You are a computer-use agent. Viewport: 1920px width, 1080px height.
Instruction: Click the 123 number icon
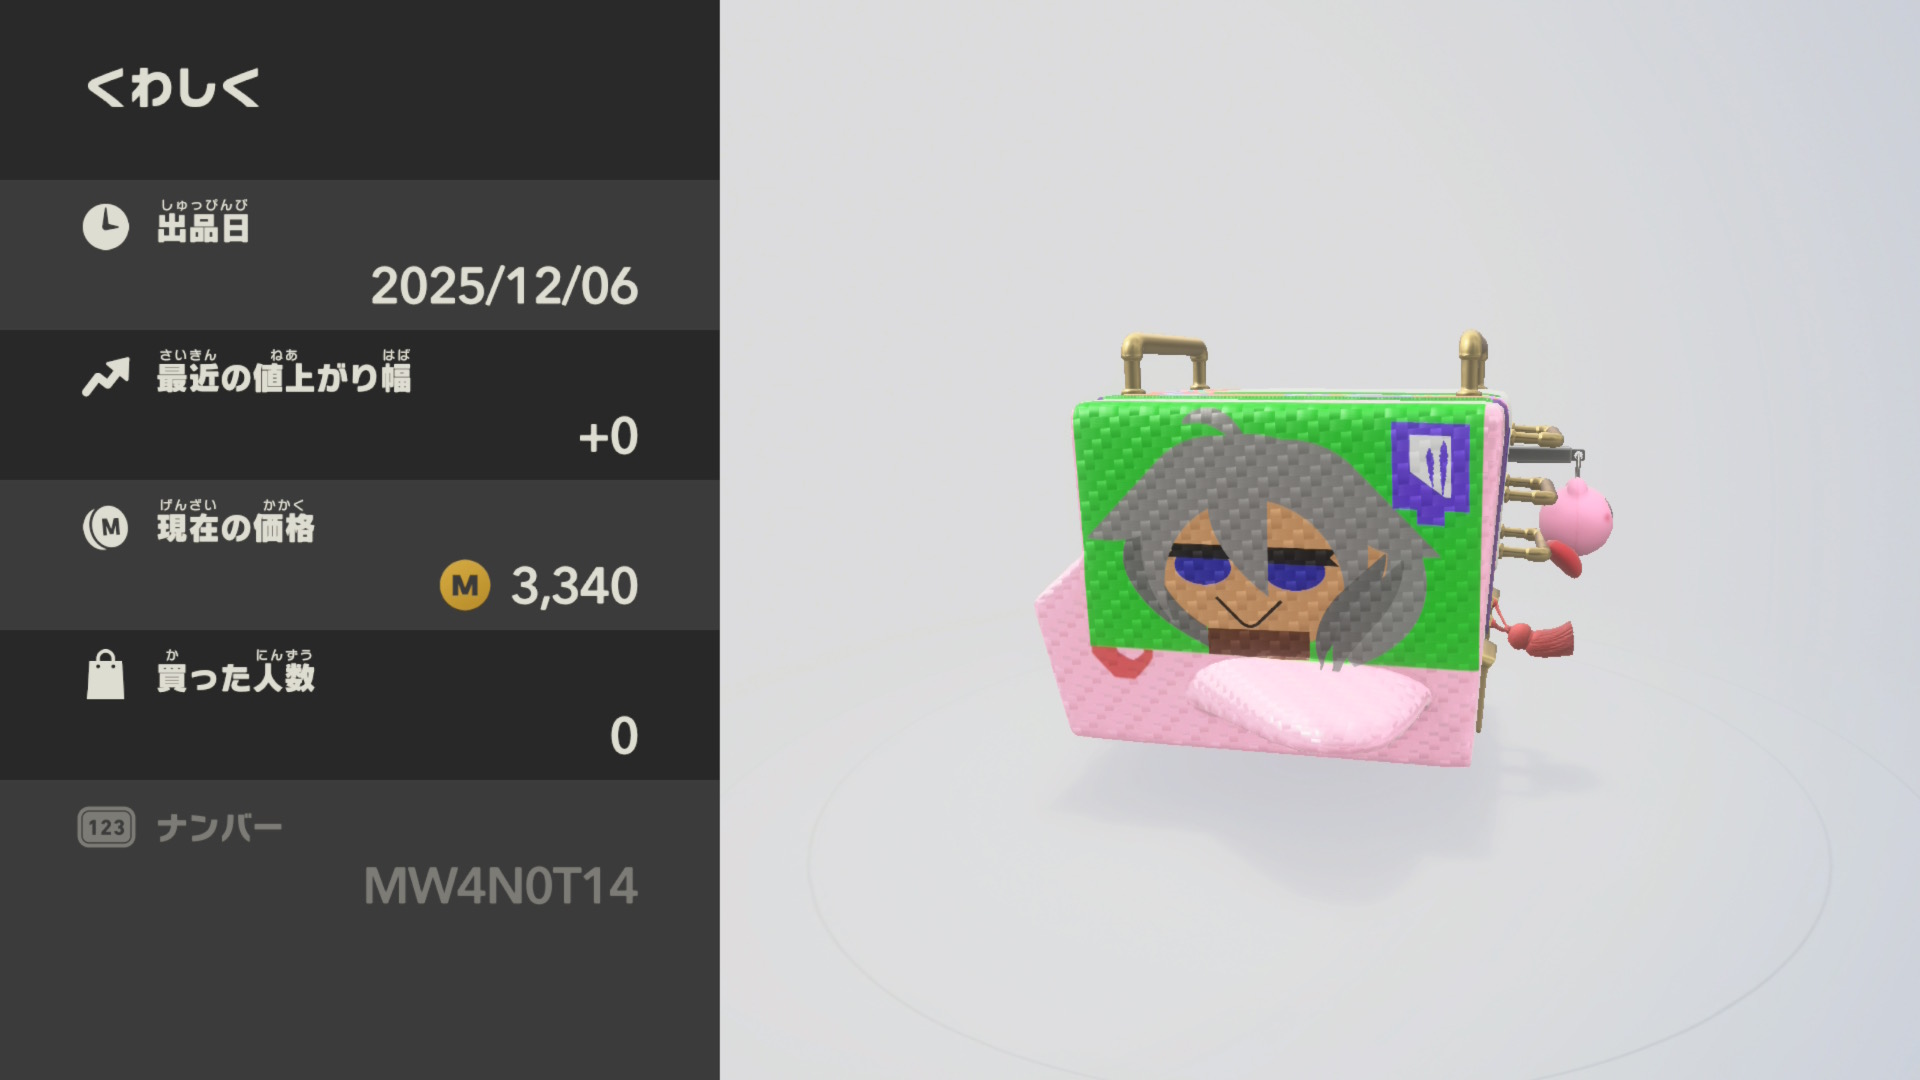[x=106, y=827]
